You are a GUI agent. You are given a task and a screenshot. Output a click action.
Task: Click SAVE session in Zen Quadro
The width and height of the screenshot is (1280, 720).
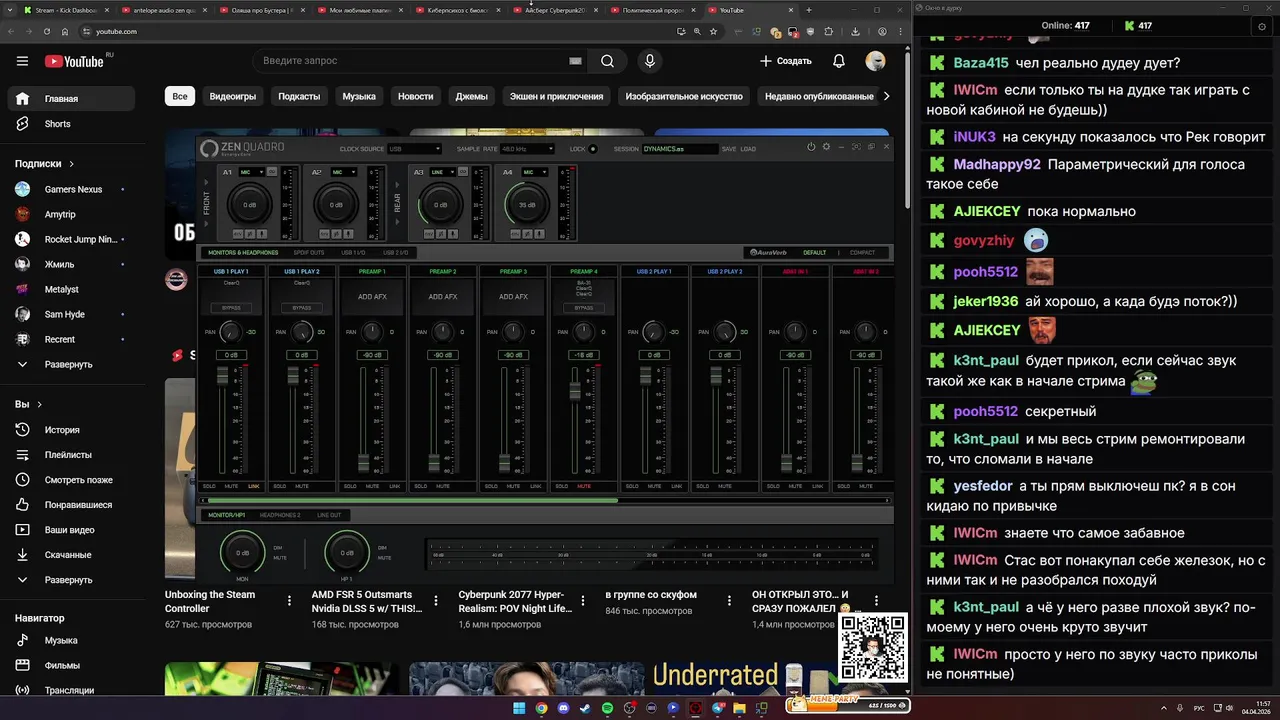click(729, 149)
